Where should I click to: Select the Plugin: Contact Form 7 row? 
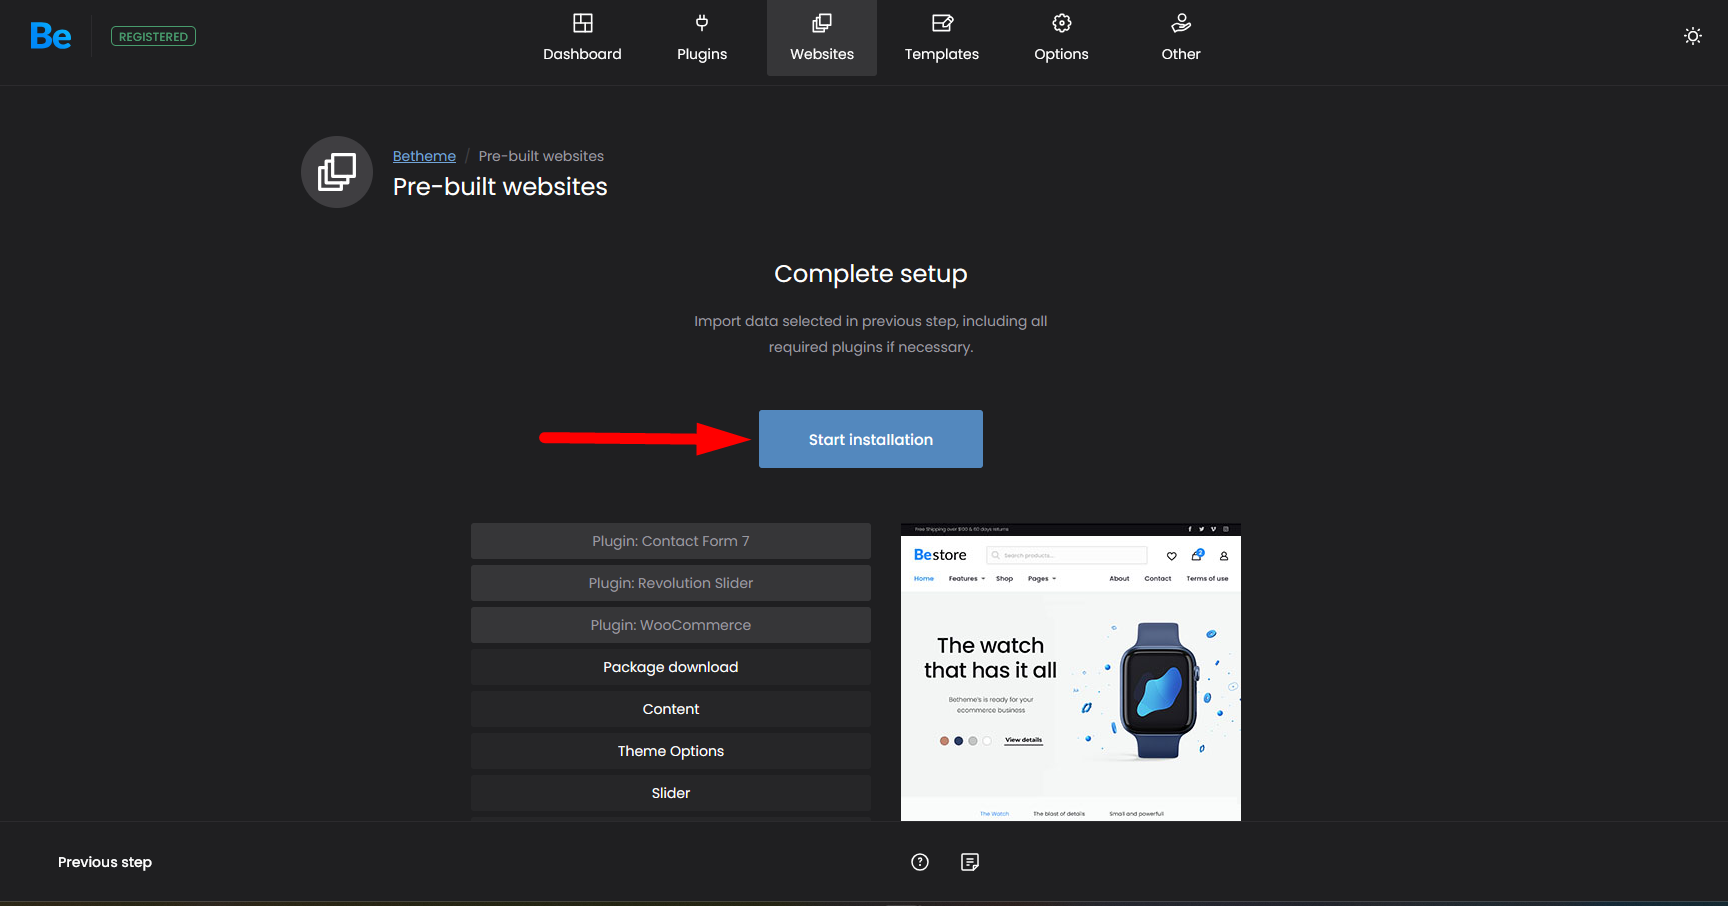coord(670,541)
